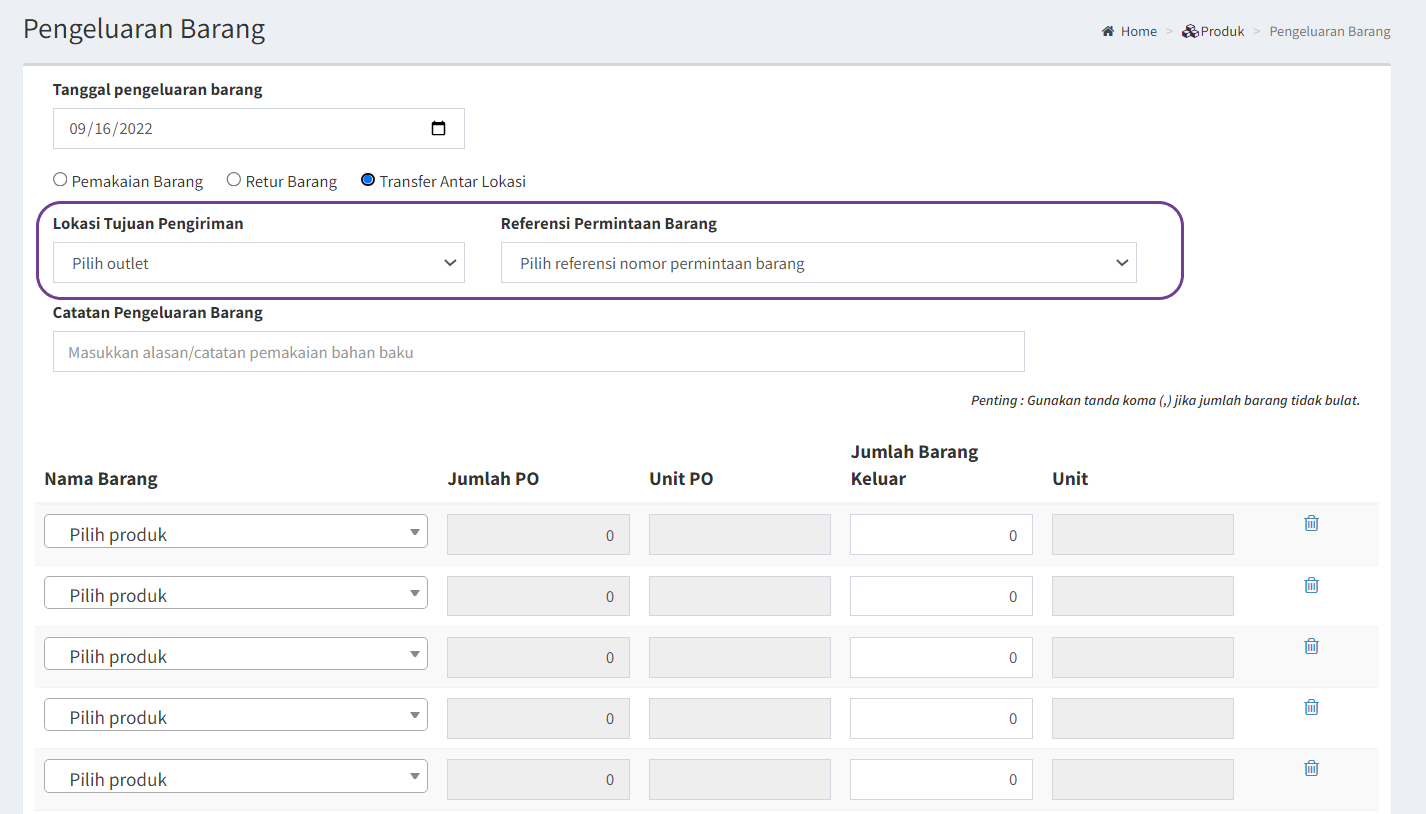
Task: Open the Pilih outlet dropdown
Action: pos(259,262)
